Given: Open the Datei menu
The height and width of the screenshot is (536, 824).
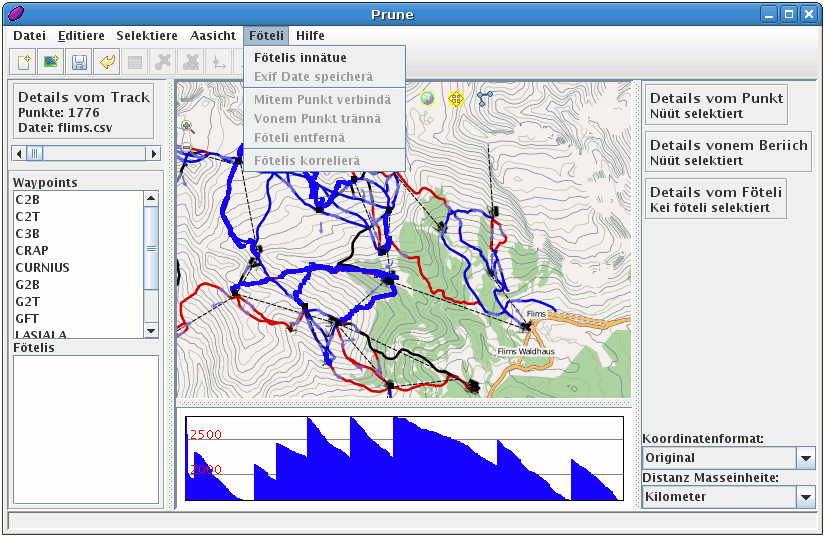Looking at the screenshot, I should pos(29,35).
